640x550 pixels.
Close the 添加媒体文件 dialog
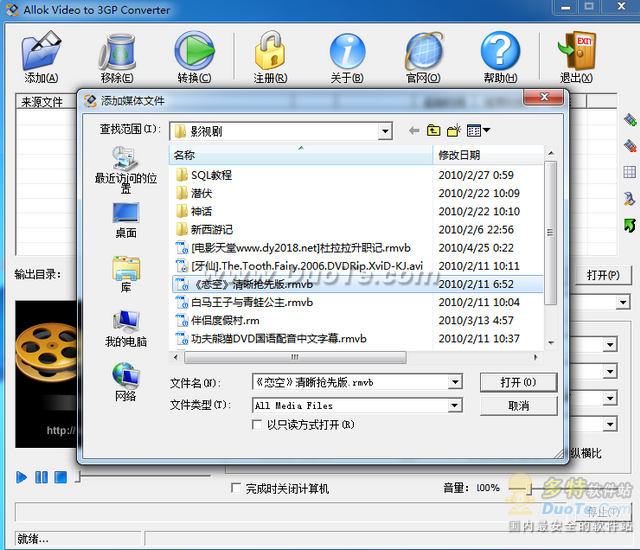tap(544, 97)
